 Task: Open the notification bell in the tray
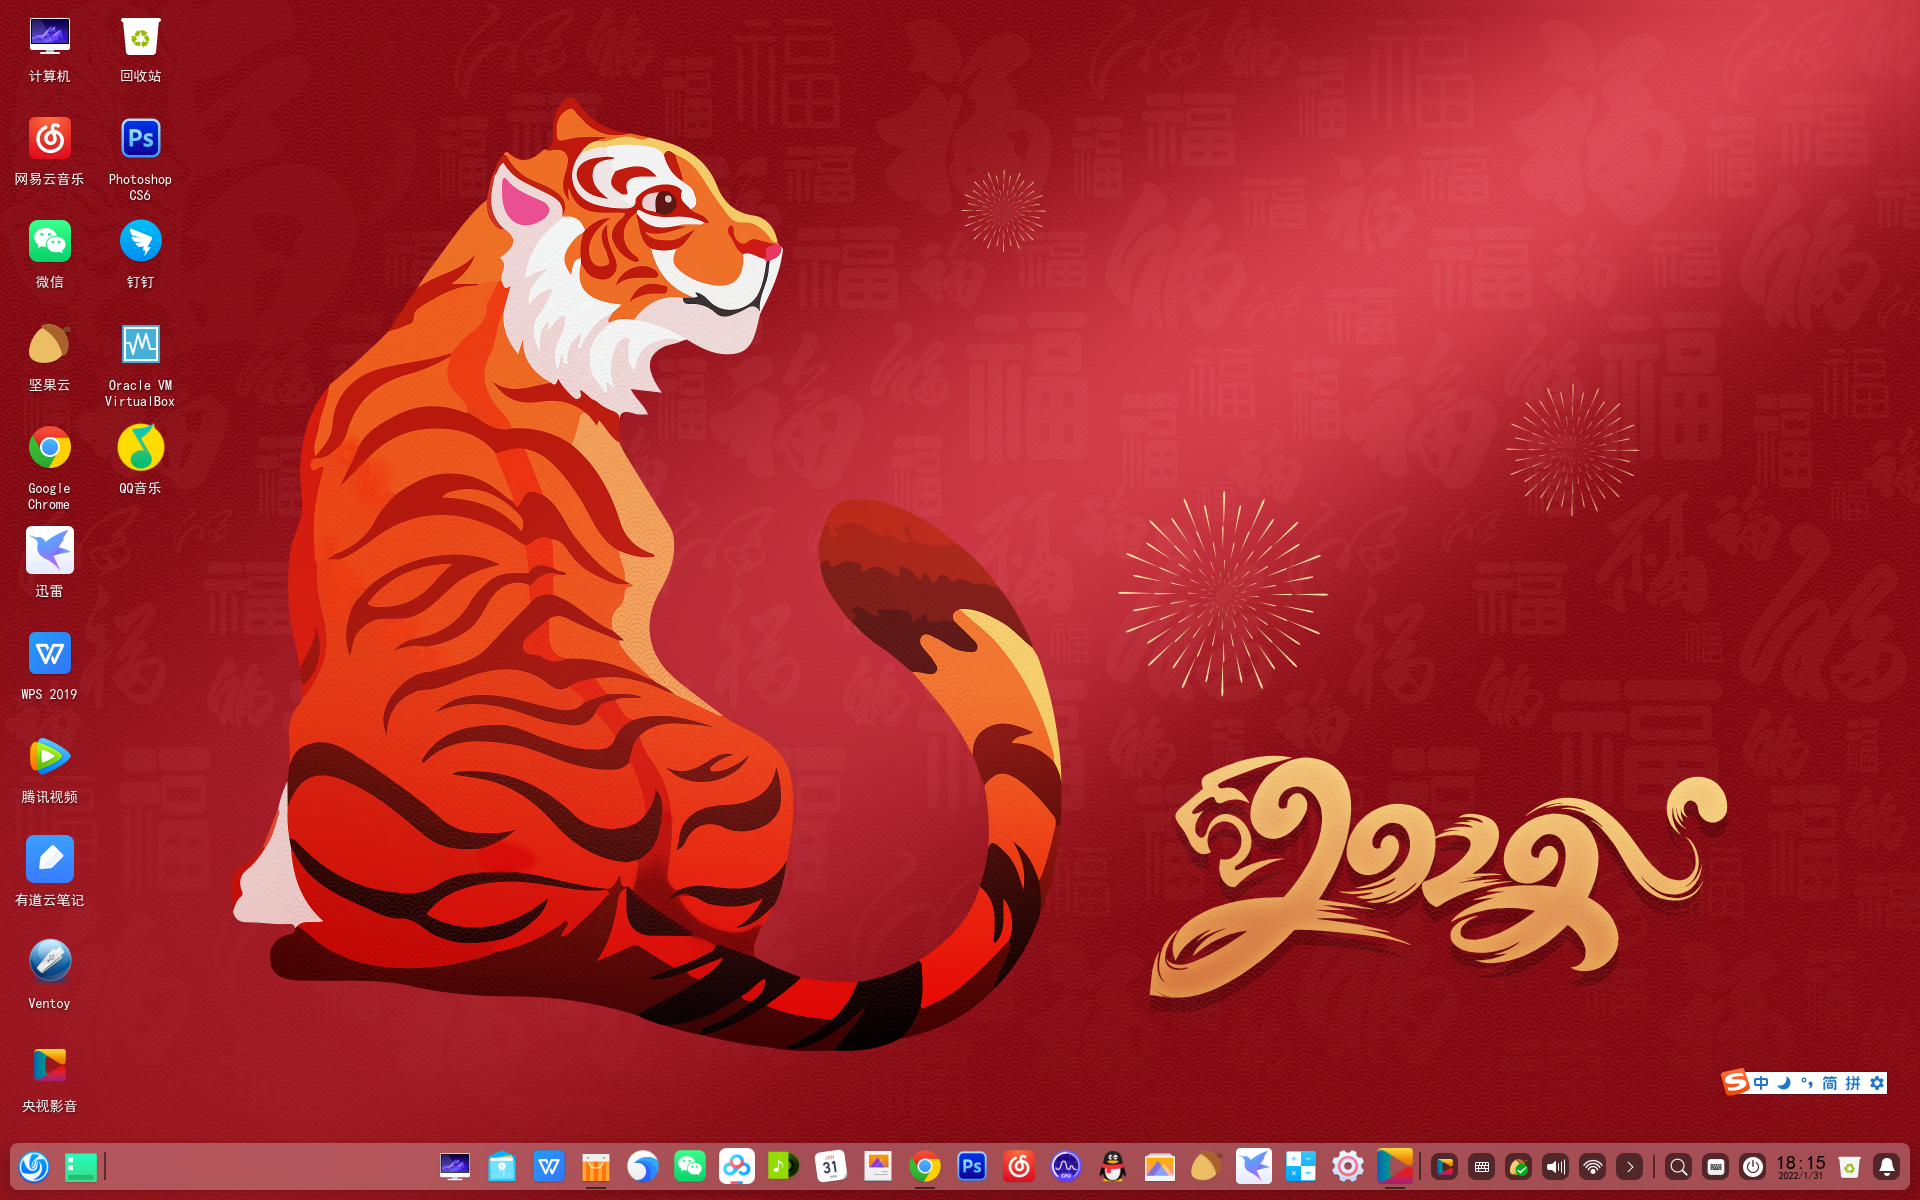coord(1886,1166)
